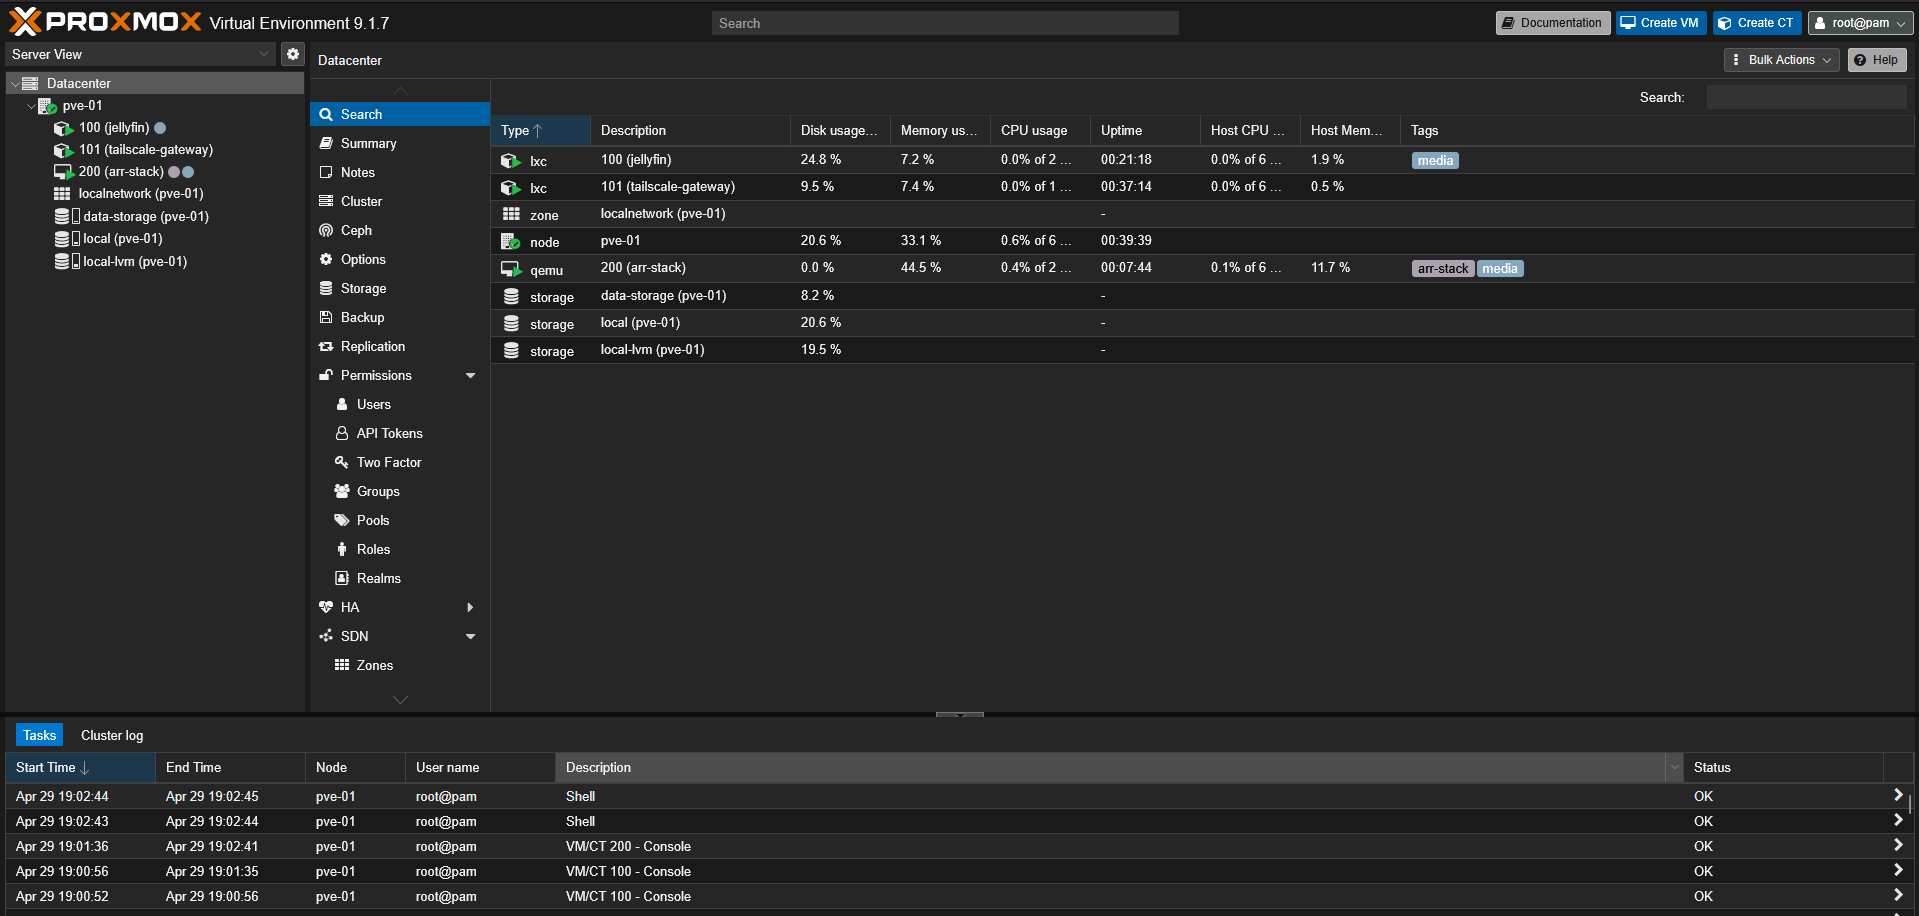This screenshot has height=916, width=1919.
Task: Collapse the Permissions submenu arrow
Action: [x=470, y=375]
